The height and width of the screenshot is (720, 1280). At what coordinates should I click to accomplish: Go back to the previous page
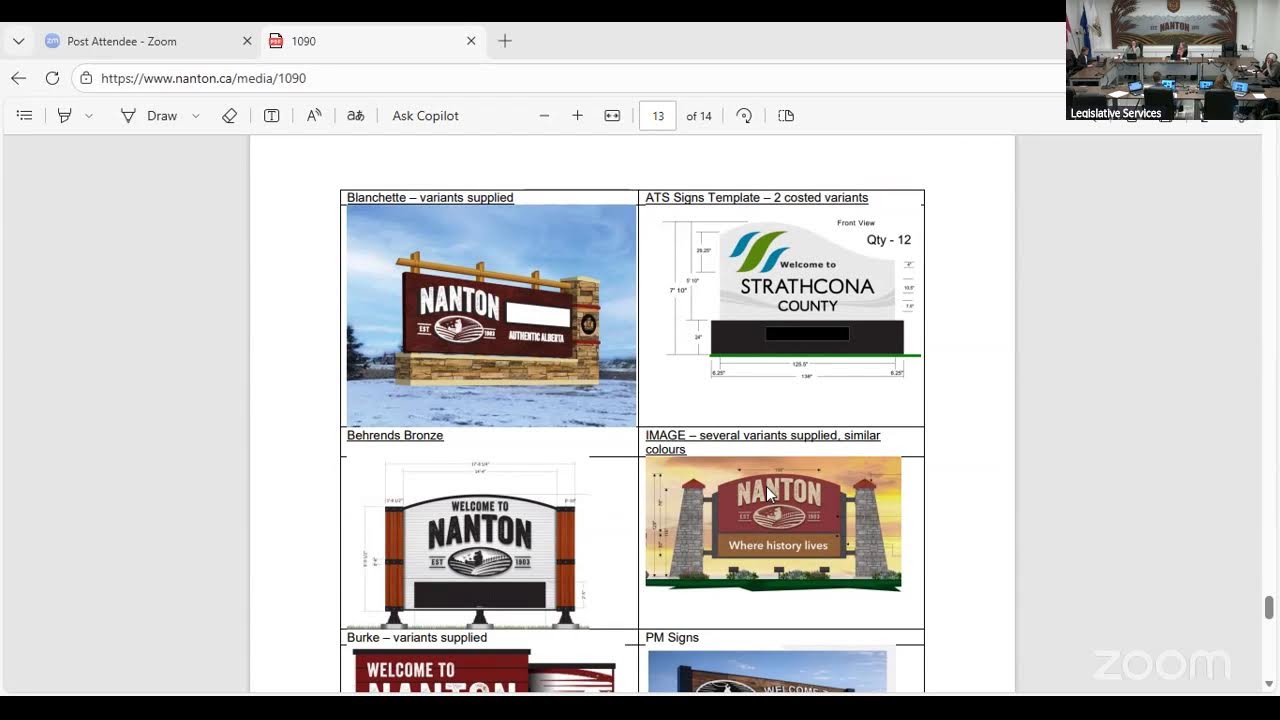[18, 78]
